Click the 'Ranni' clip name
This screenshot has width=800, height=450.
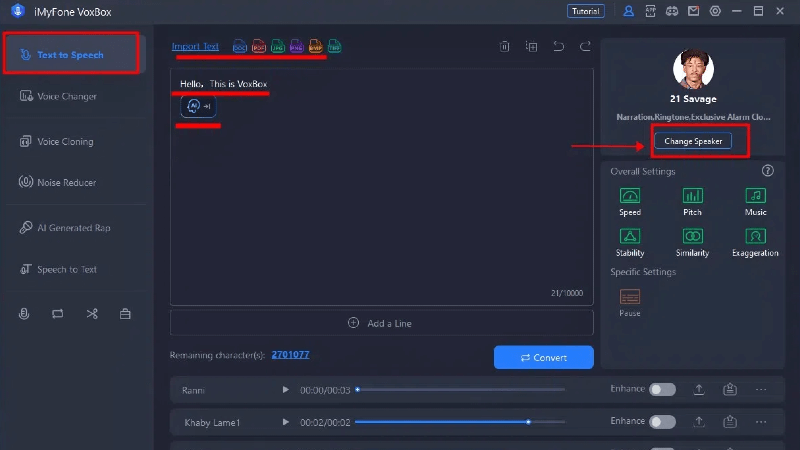193,390
